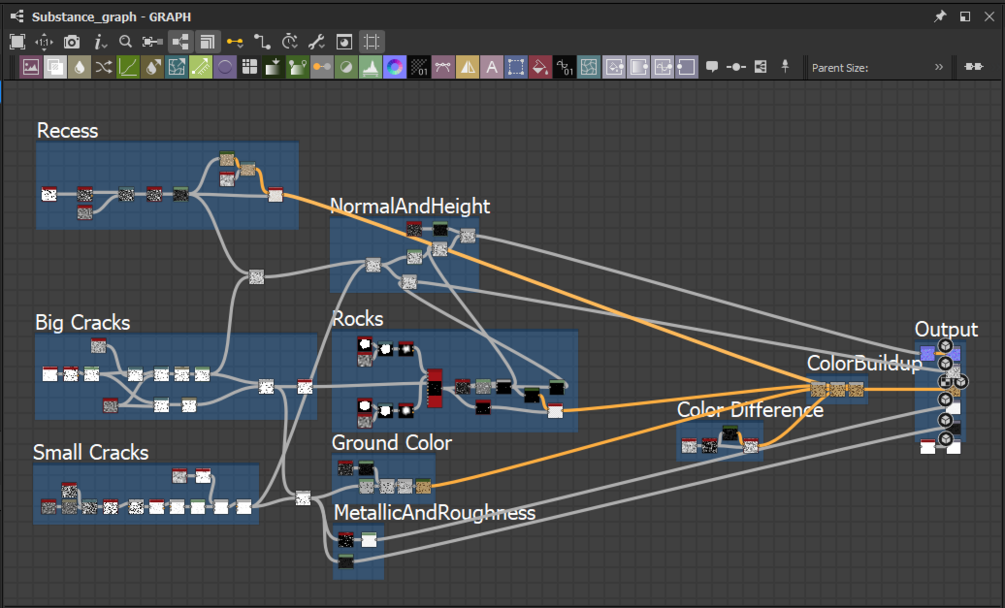The height and width of the screenshot is (608, 1005).
Task: Select the tall red node in Rocks frame
Action: pos(435,388)
